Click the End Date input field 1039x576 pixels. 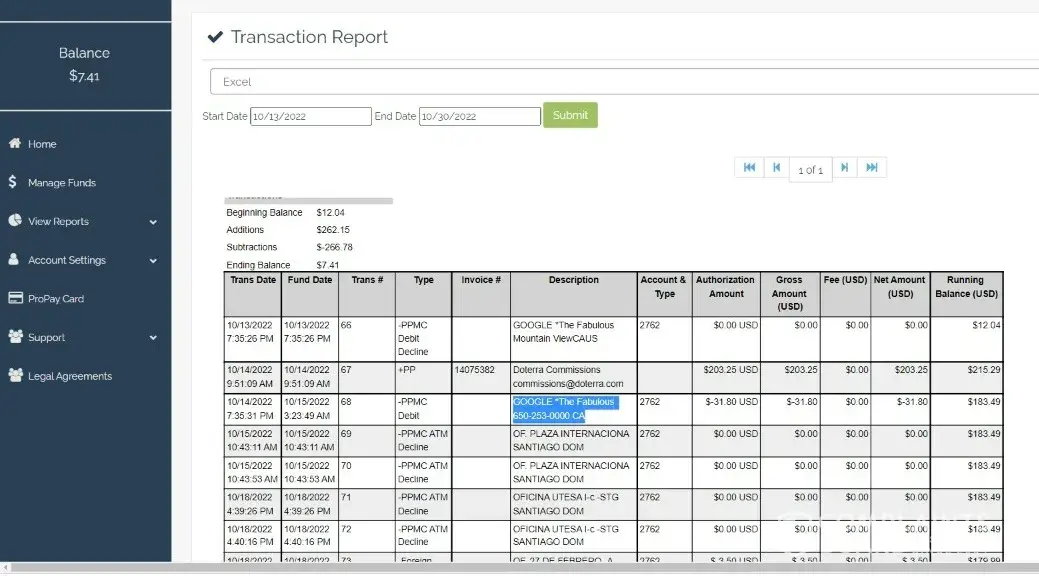point(479,116)
